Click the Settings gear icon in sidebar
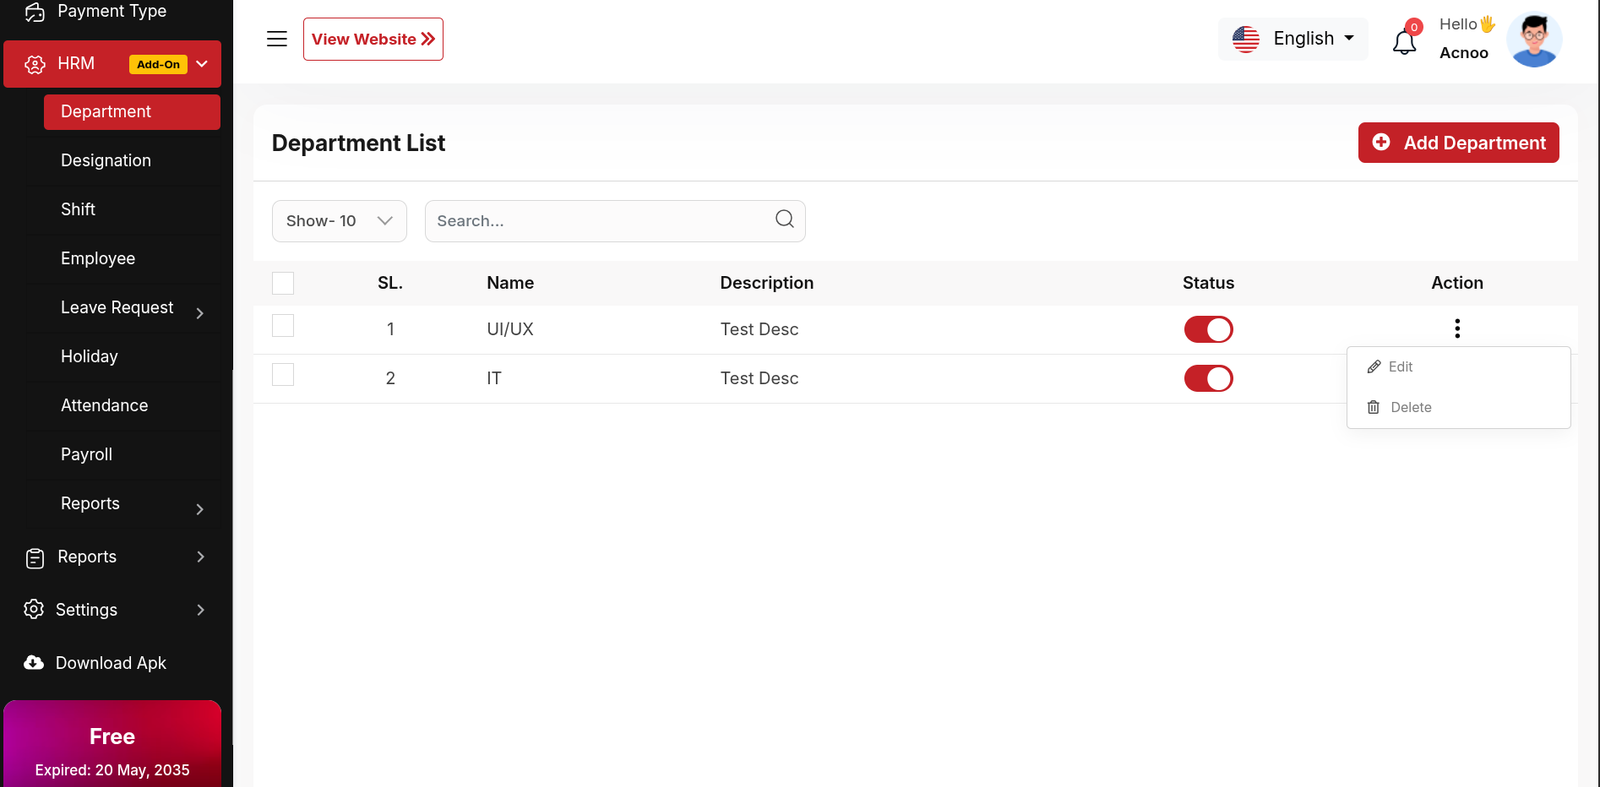 tap(34, 609)
